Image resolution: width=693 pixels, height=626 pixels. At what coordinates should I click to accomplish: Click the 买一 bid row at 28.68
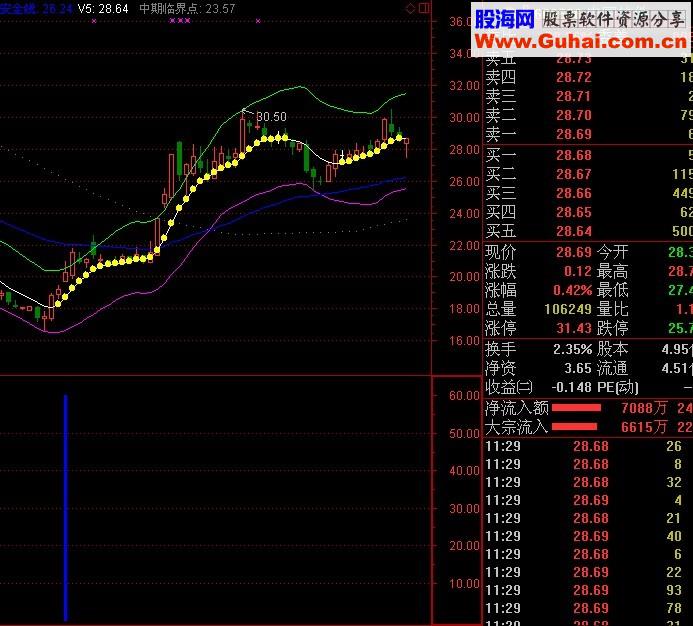[x=589, y=155]
